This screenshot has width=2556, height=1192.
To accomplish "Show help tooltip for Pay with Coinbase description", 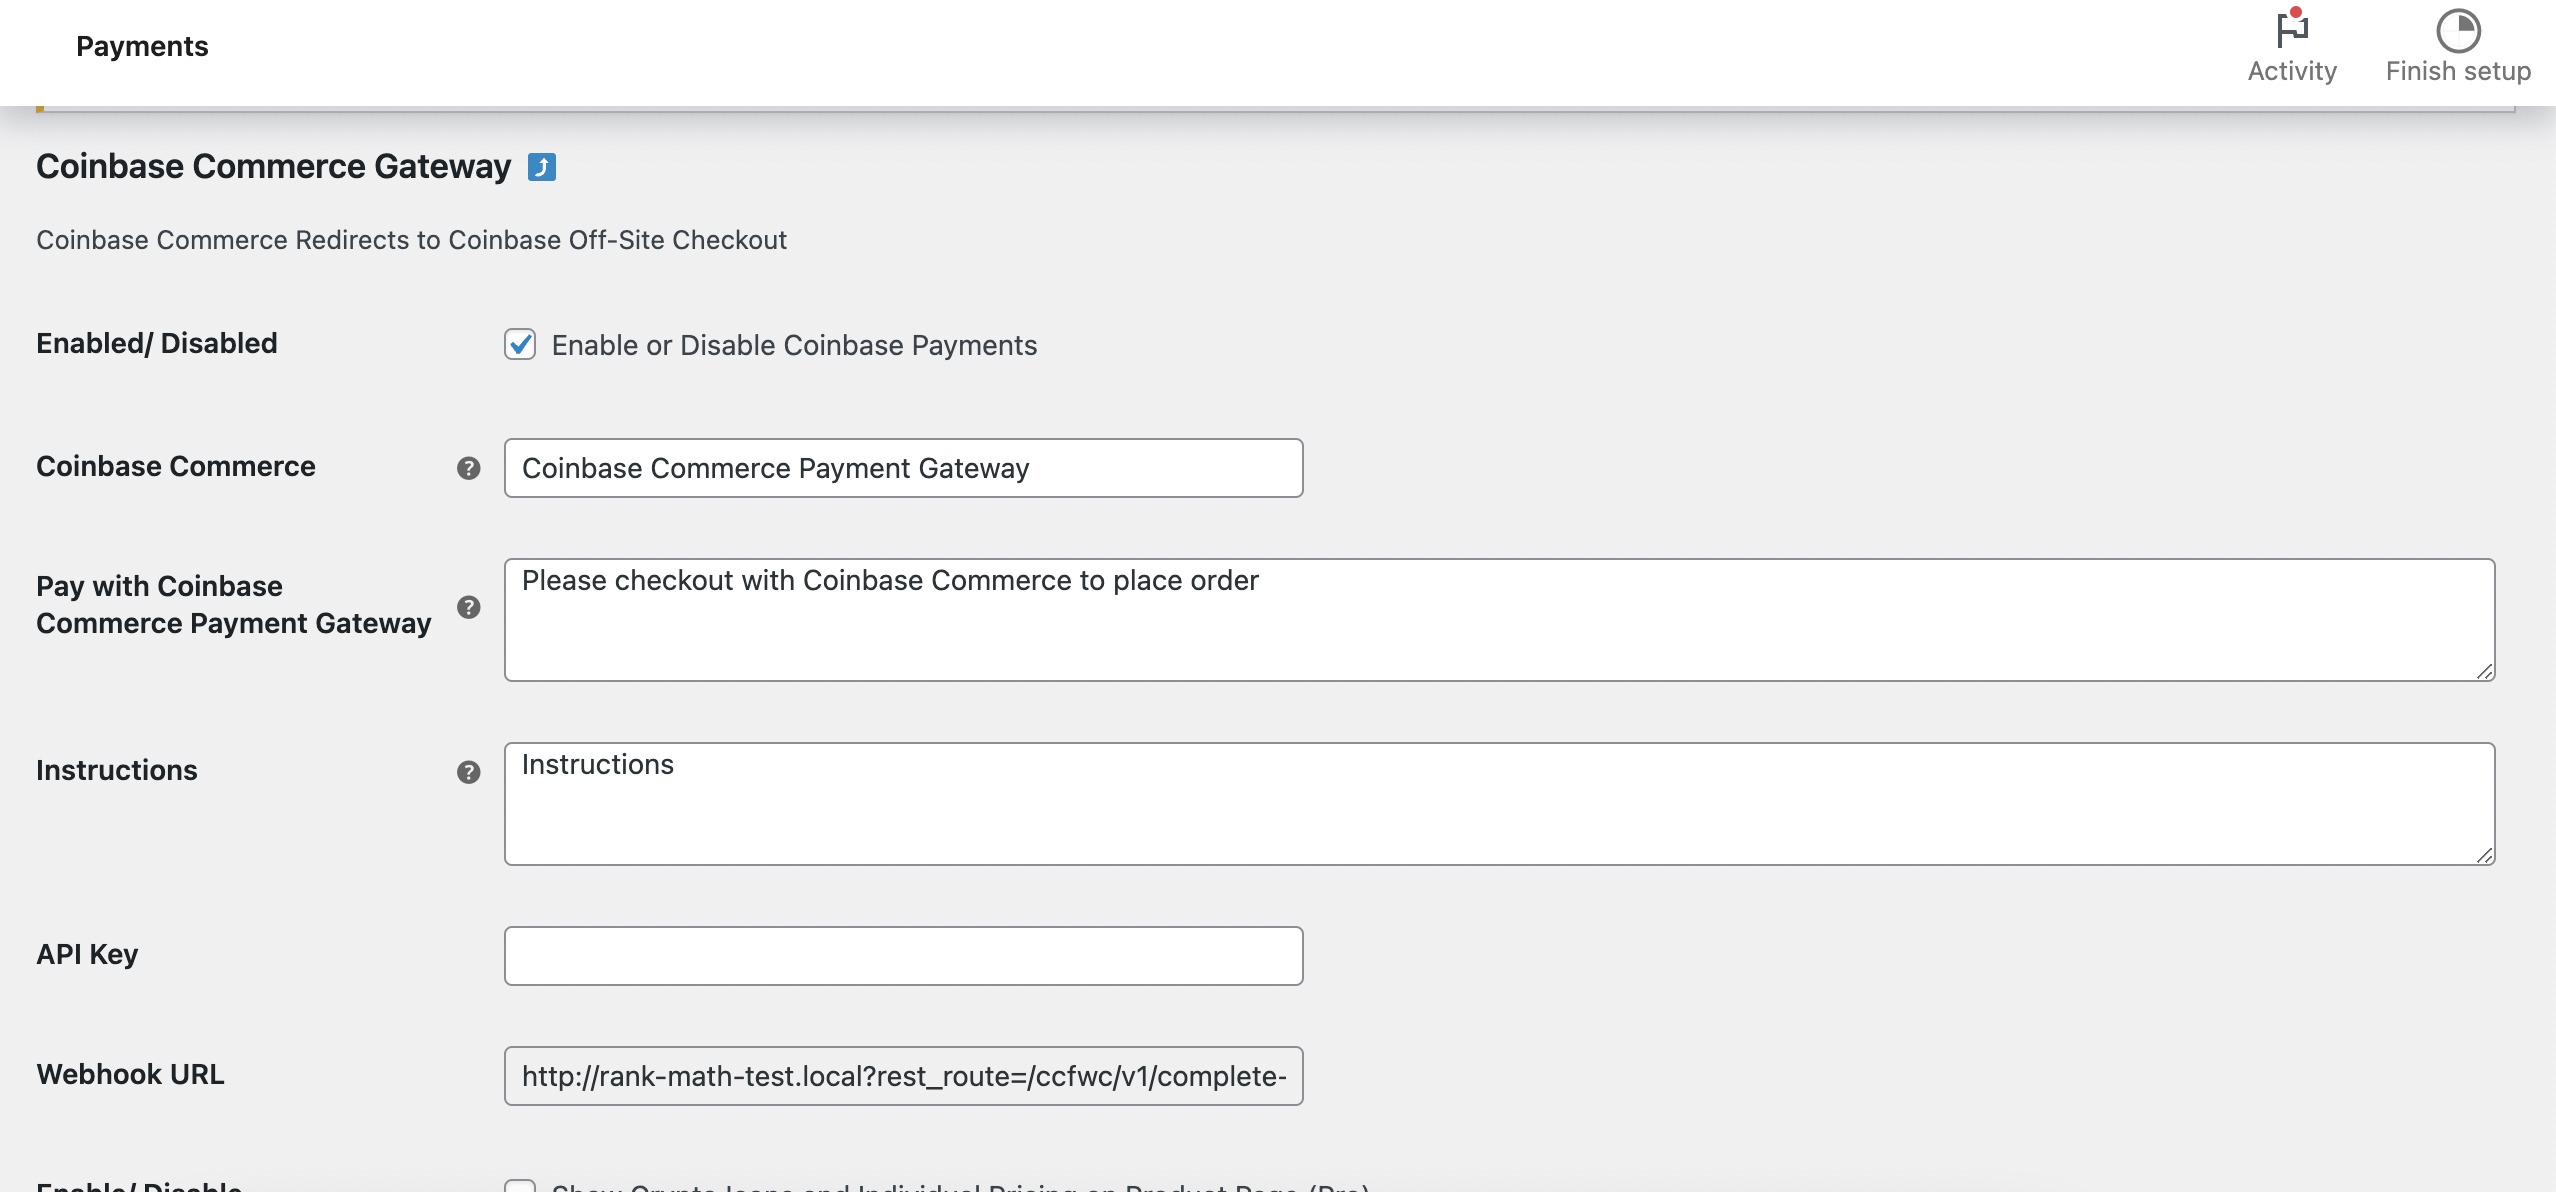I will 468,607.
